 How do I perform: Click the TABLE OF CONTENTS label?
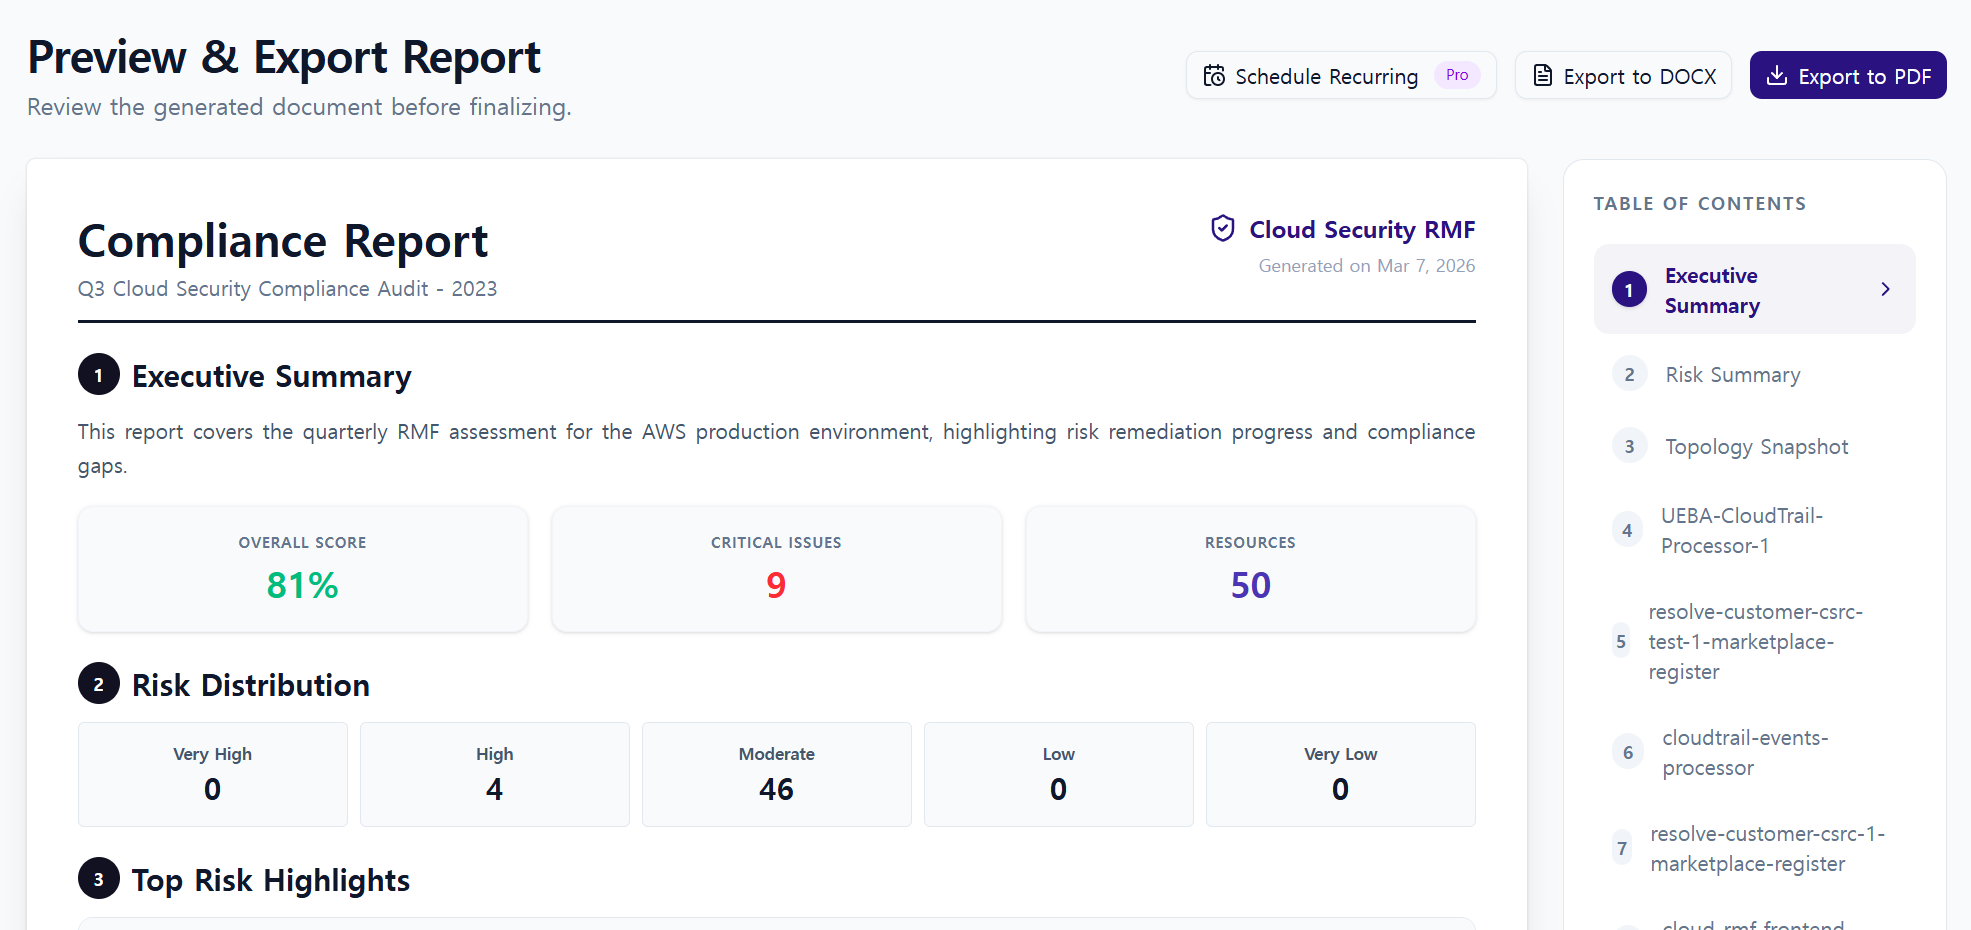(1700, 204)
